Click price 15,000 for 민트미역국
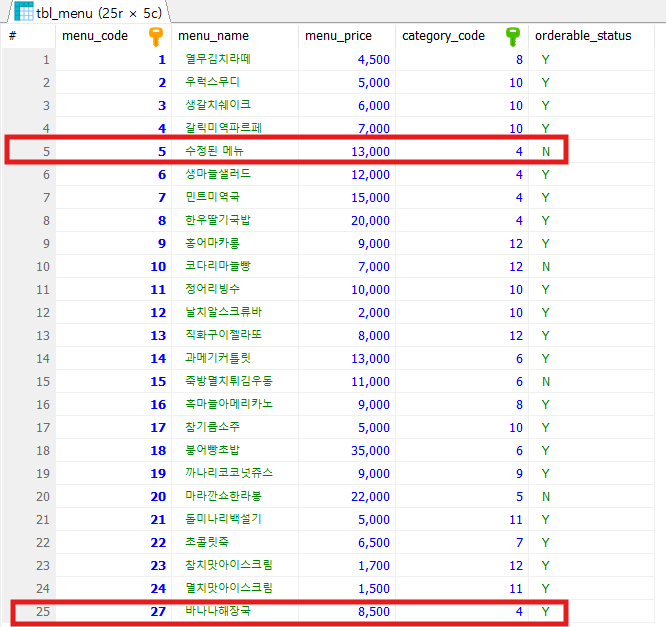 click(x=370, y=198)
